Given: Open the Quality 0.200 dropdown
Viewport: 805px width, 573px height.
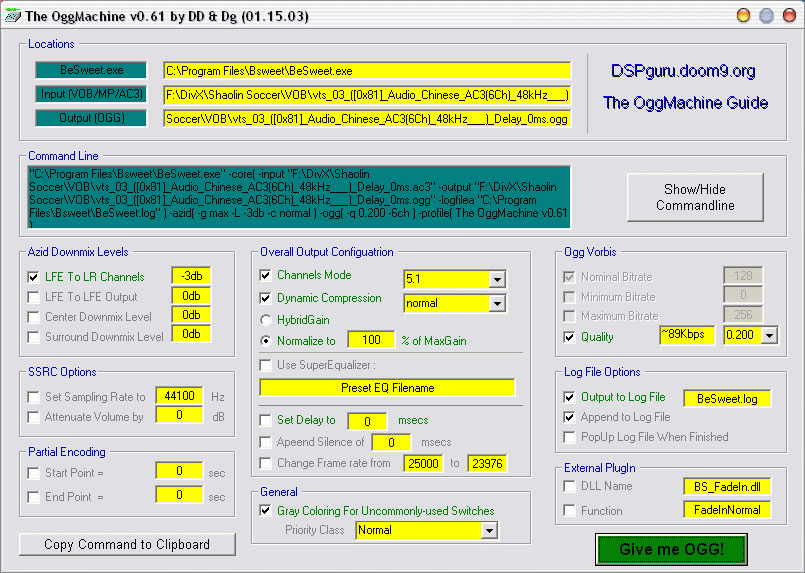Looking at the screenshot, I should [769, 335].
